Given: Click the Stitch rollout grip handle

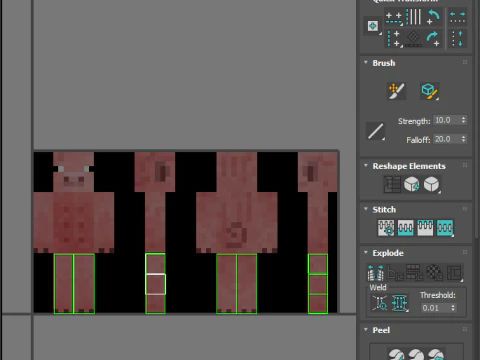Looking at the screenshot, I should click(x=465, y=209).
